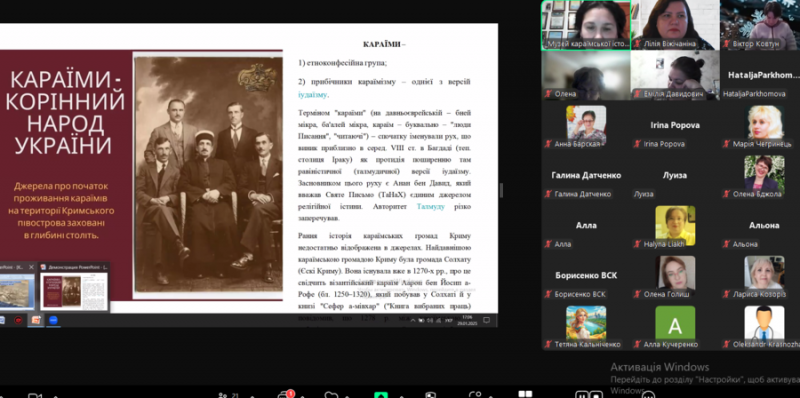The width and height of the screenshot is (800, 398).
Task: Click the УКР language indicator in shared taskbar
Action: click(x=449, y=321)
